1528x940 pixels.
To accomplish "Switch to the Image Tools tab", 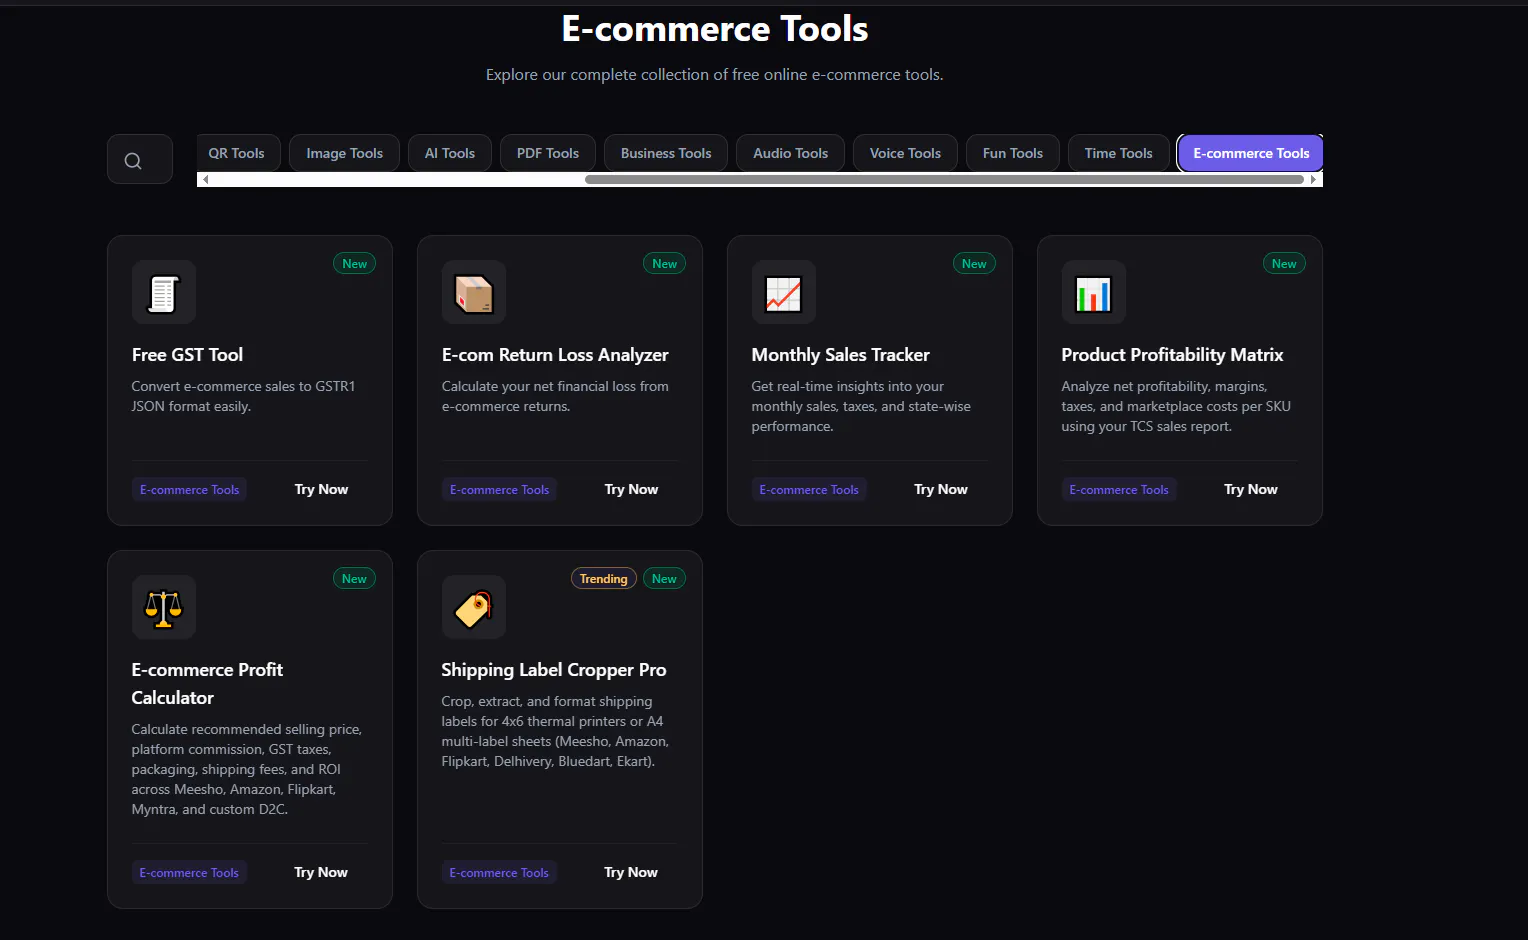I will [344, 153].
